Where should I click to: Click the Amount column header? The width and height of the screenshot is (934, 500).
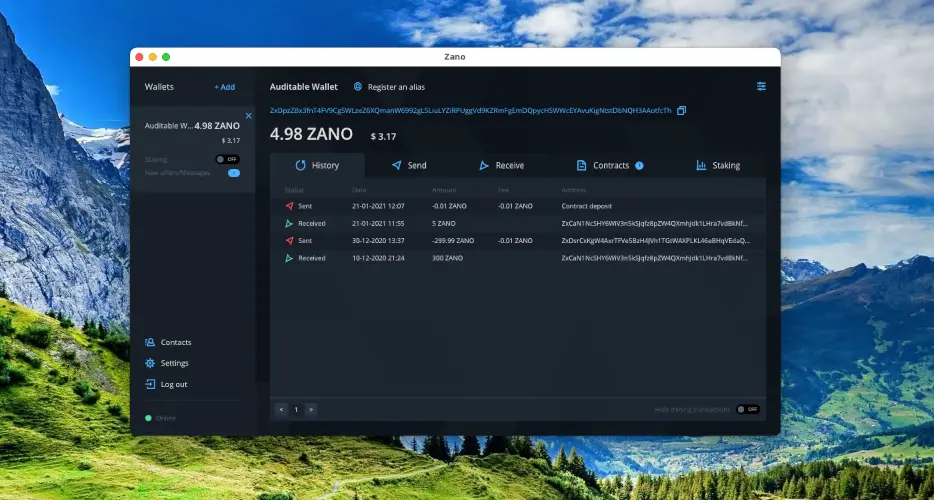point(444,190)
